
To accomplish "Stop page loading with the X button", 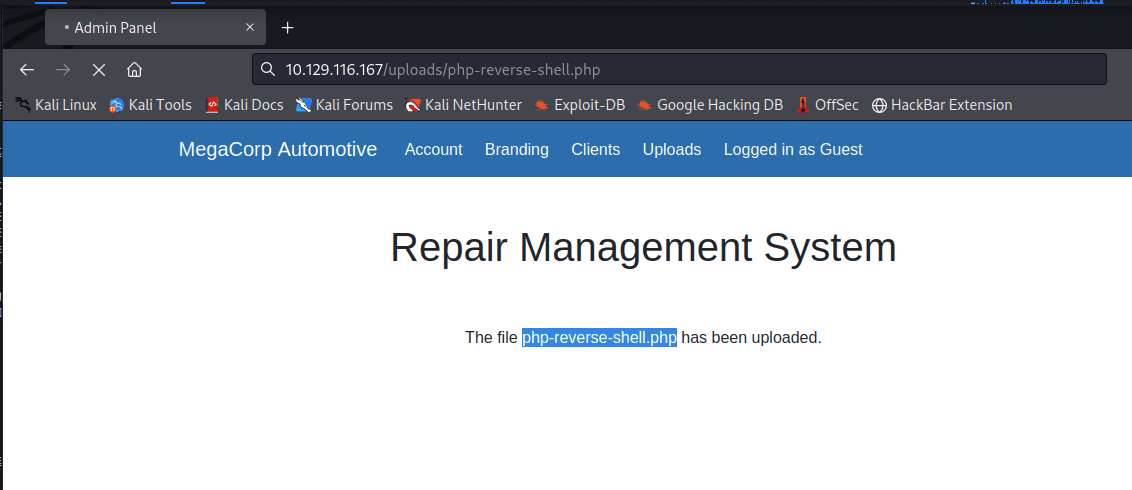I will (x=98, y=70).
